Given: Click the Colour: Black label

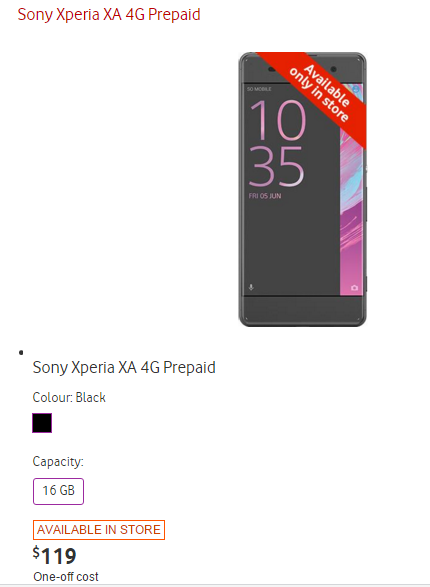Looking at the screenshot, I should pyautogui.click(x=69, y=397).
